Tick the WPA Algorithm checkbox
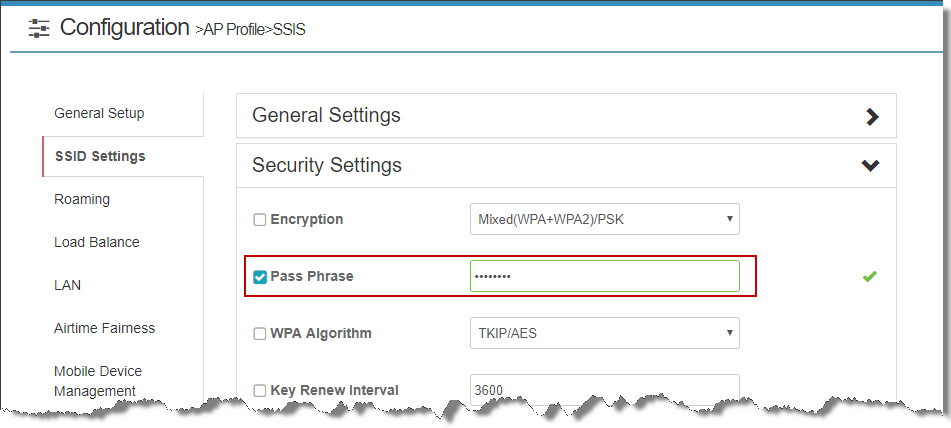Screen dimensions: 951x428 click(x=260, y=334)
